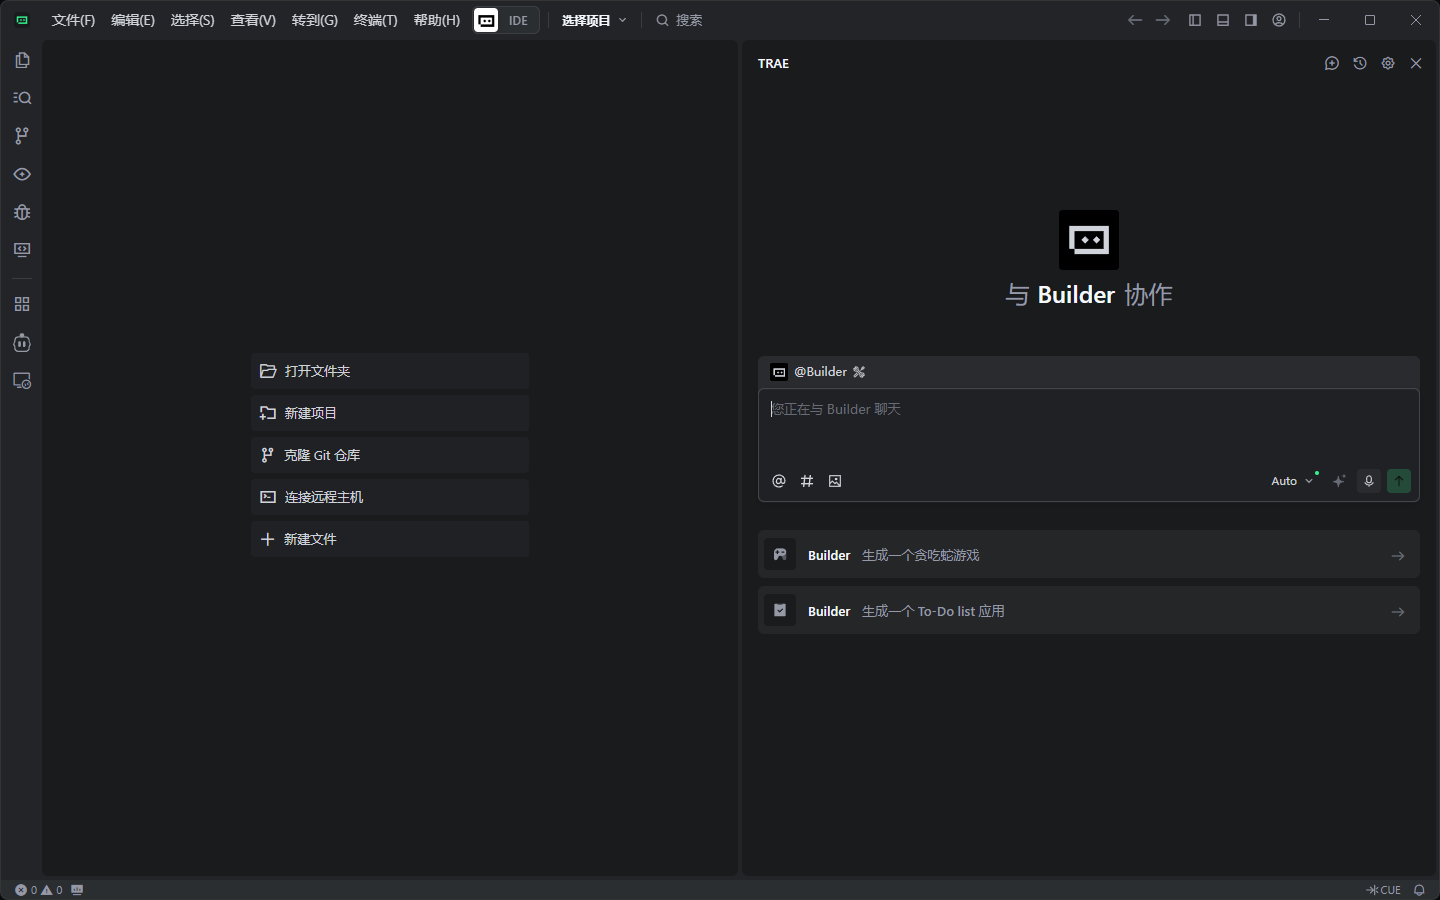Screen dimensions: 1440x900
Task: Open the Run and Debug view
Action: click(22, 212)
